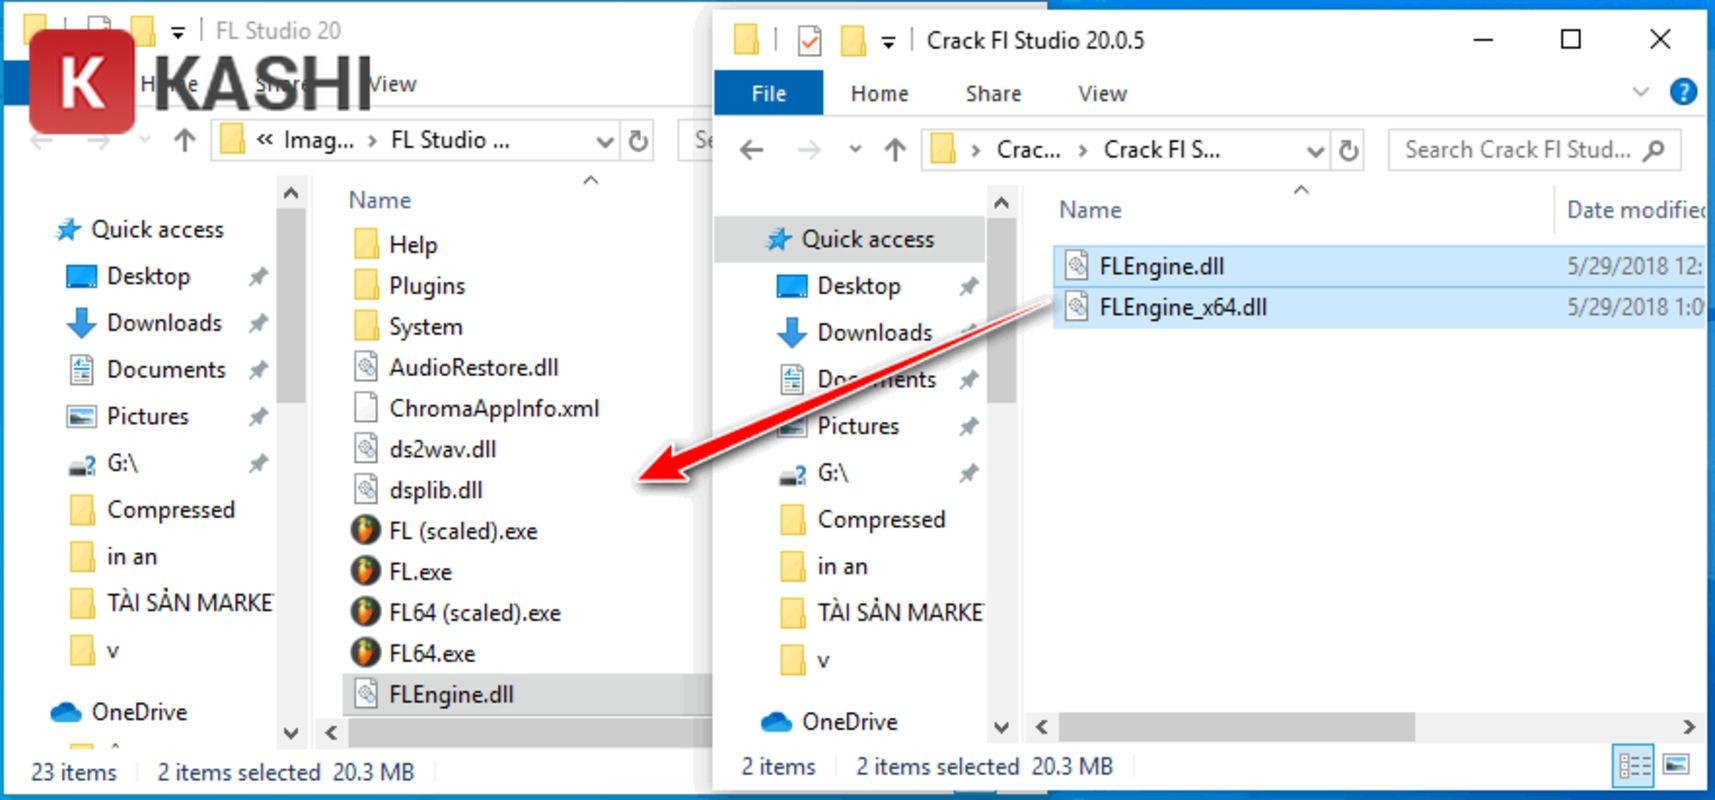The image size is (1715, 800).
Task: Click the sidebar scroll-down arrow in the Crack window
Action: [1001, 726]
